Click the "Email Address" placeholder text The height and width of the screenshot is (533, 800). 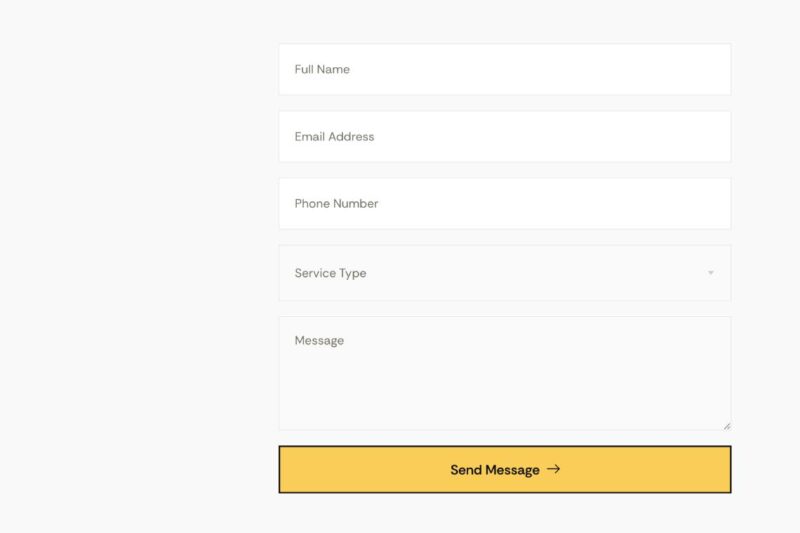click(334, 136)
